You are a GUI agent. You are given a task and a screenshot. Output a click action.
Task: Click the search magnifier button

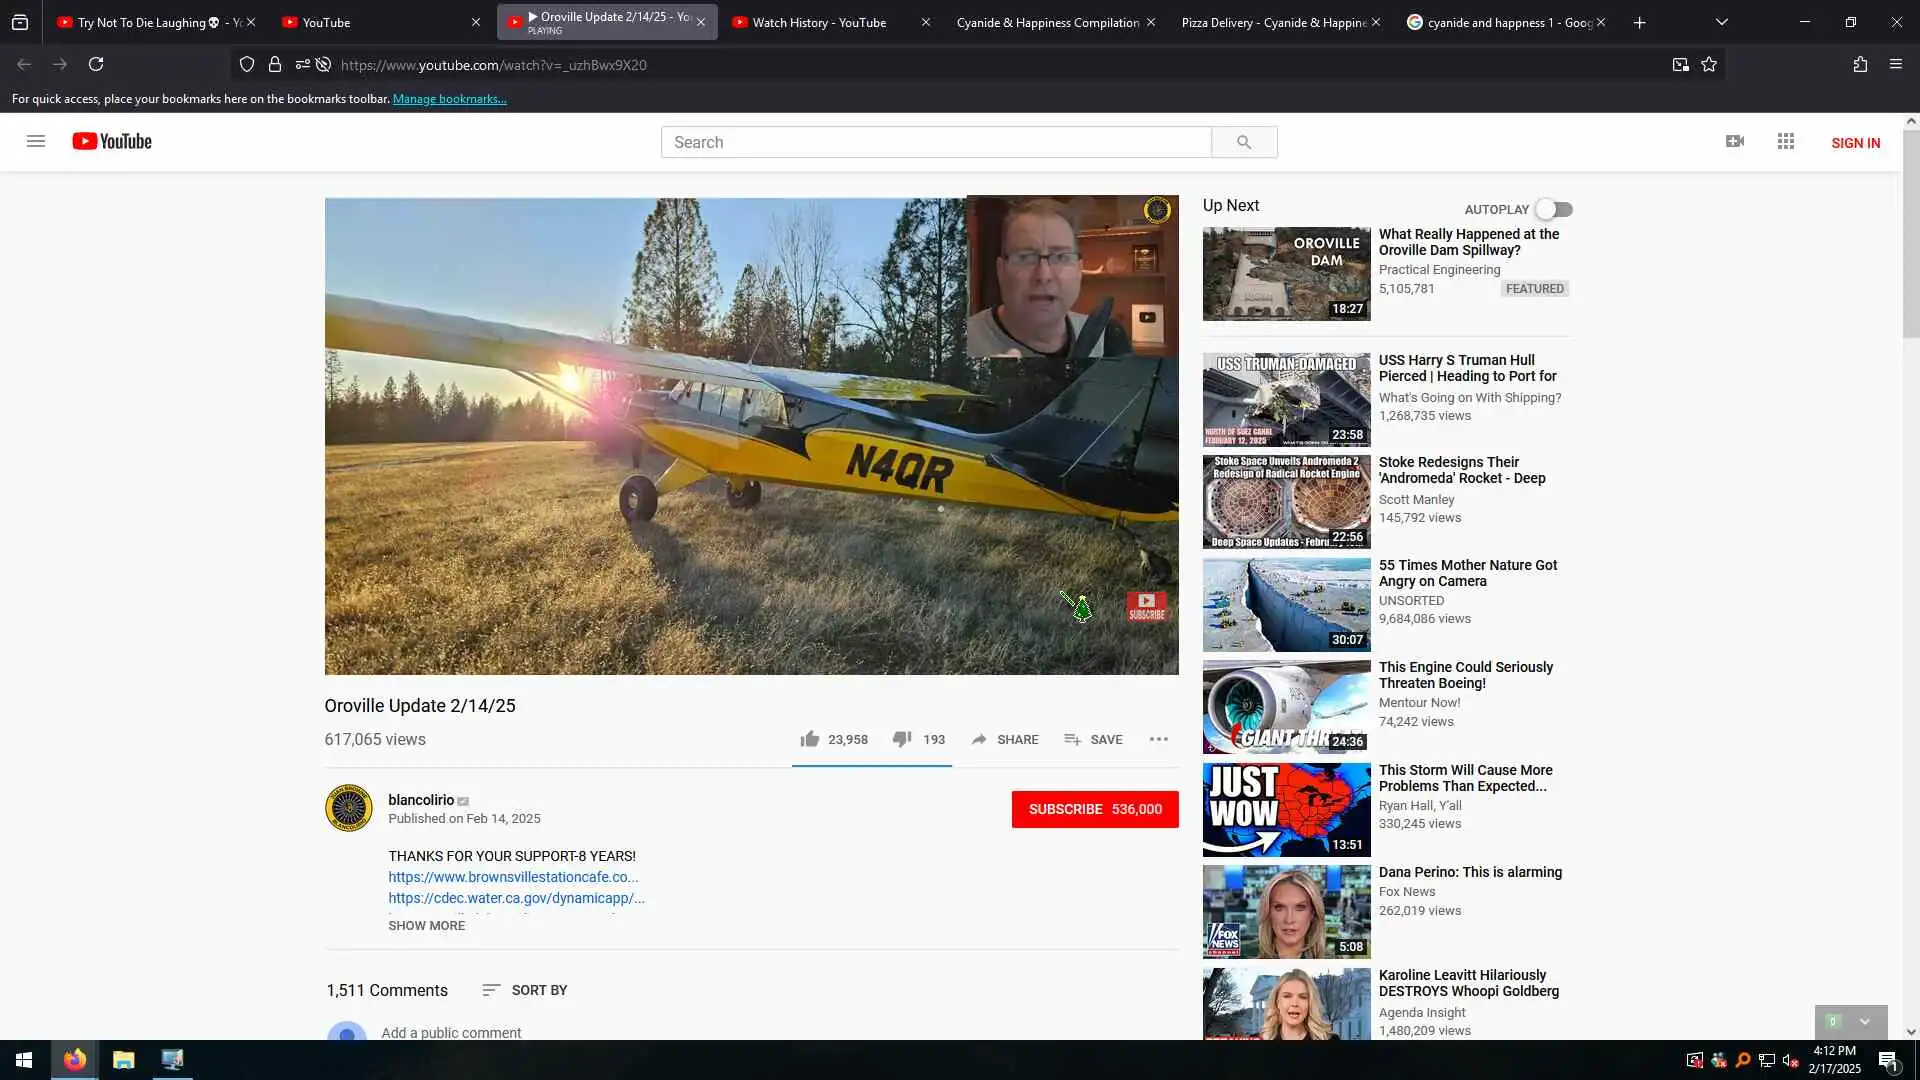[x=1243, y=142]
